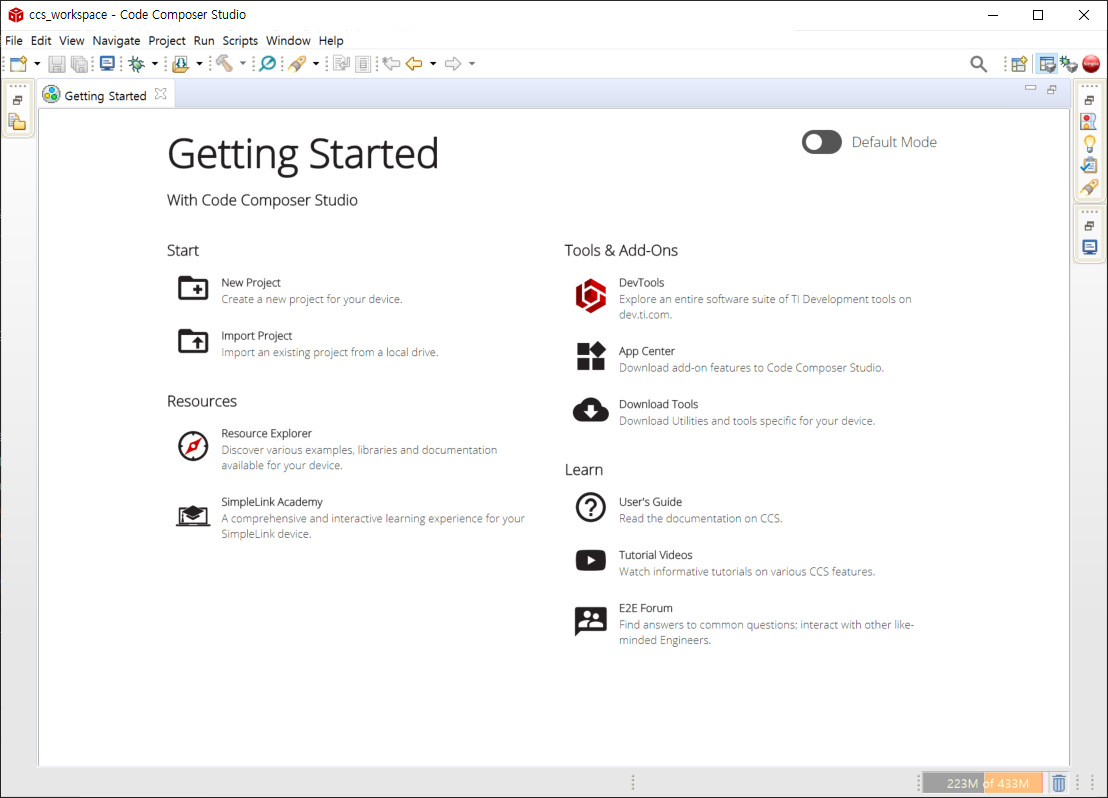Click the Load program folder icon
Image resolution: width=1108 pixels, height=798 pixels.
pos(181,64)
